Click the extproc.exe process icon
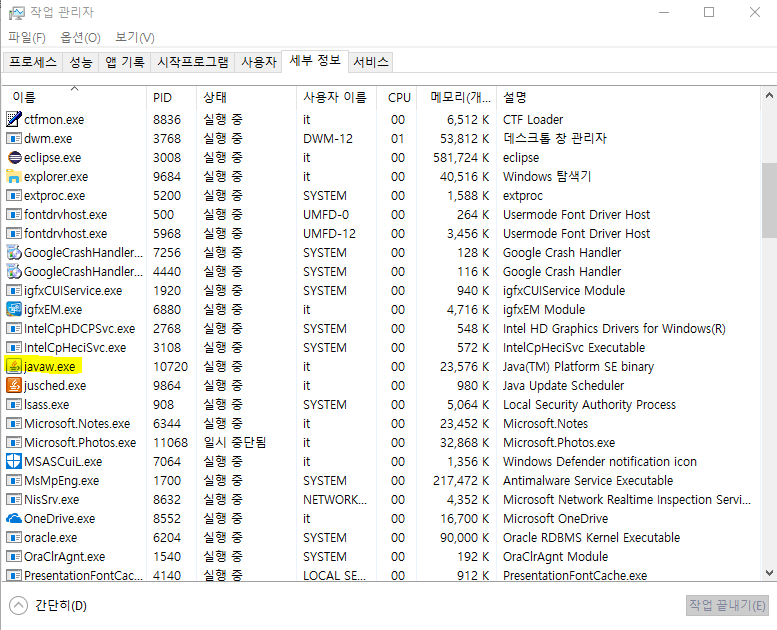The image size is (777, 630). (14, 195)
